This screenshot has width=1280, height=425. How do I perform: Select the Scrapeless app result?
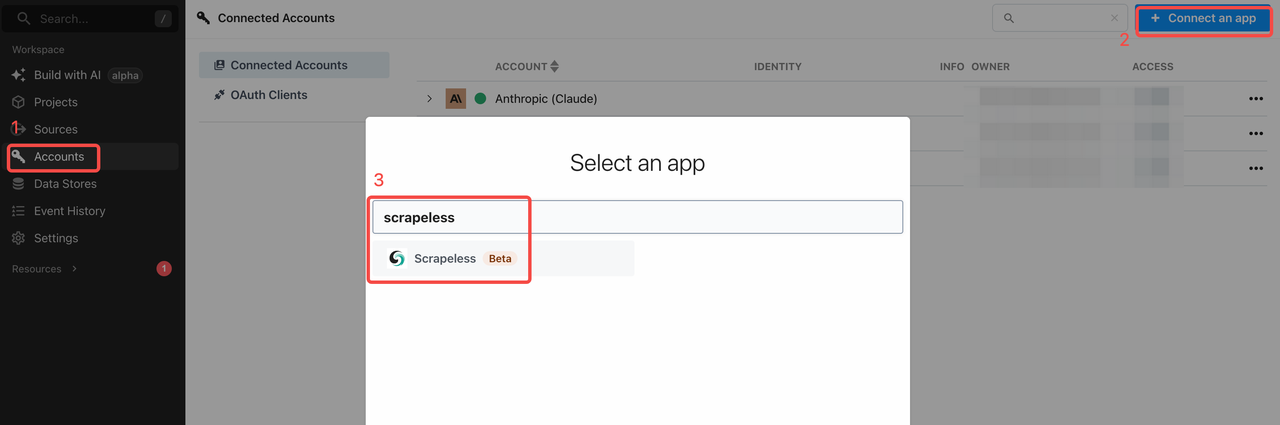pyautogui.click(x=503, y=258)
